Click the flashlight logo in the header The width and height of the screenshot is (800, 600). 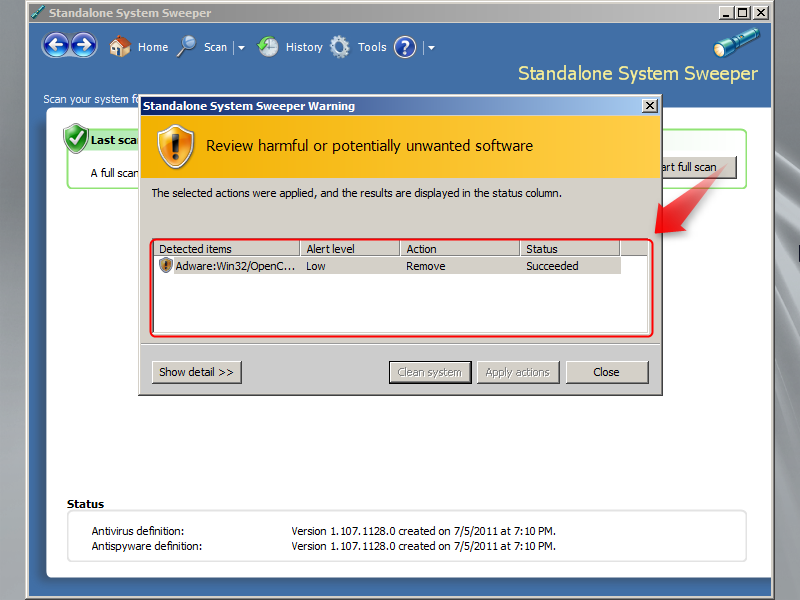736,42
